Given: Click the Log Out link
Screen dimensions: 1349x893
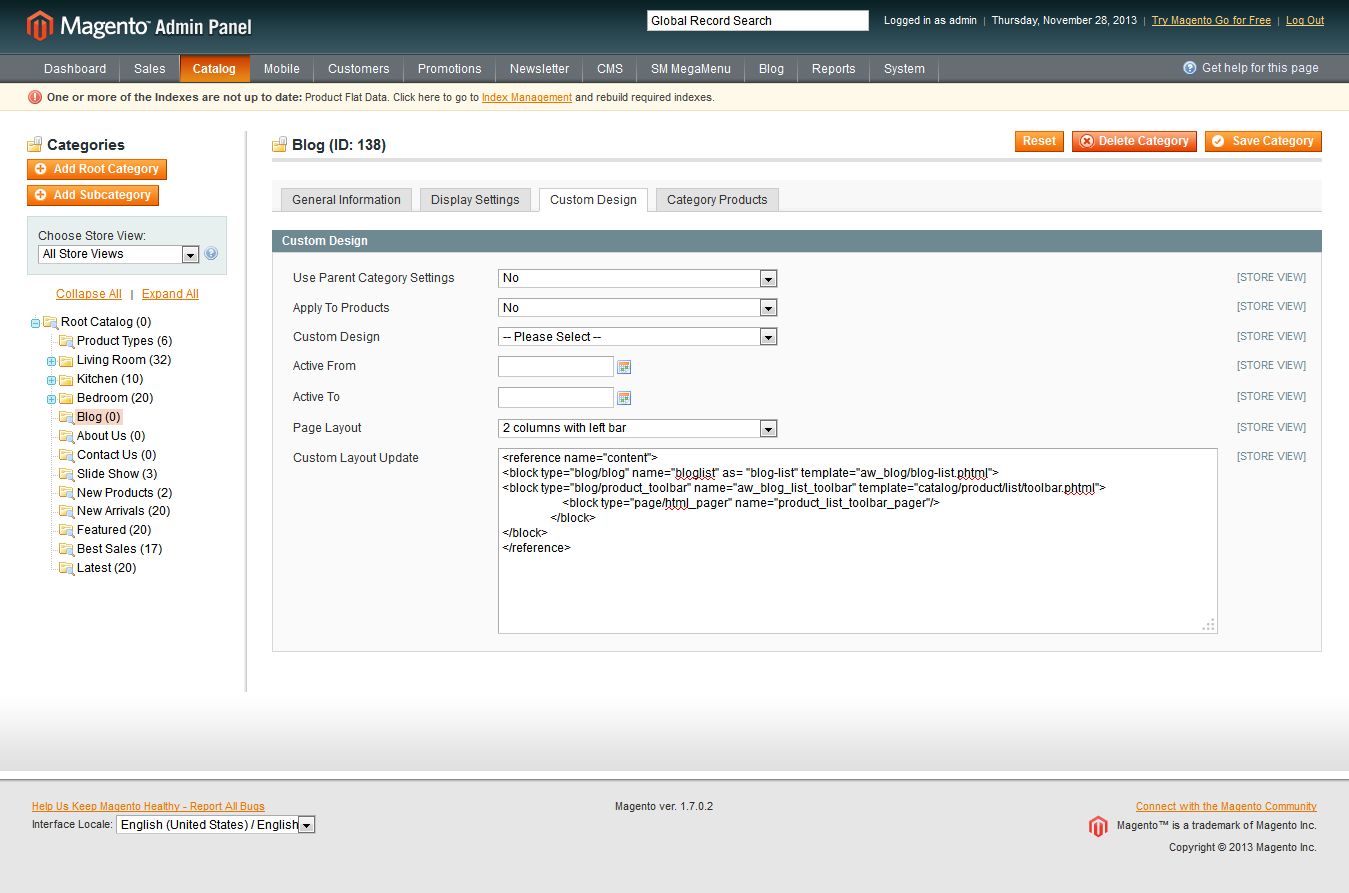Looking at the screenshot, I should click(x=1305, y=20).
